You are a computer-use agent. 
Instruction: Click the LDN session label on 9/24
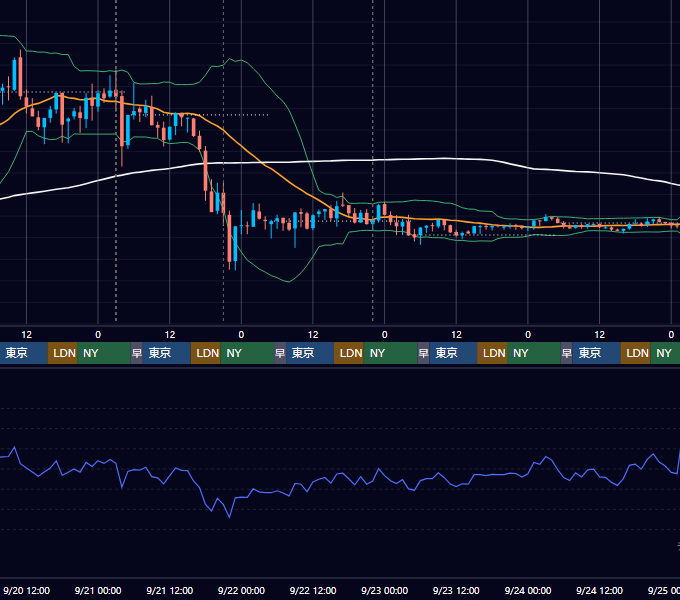pyautogui.click(x=638, y=353)
